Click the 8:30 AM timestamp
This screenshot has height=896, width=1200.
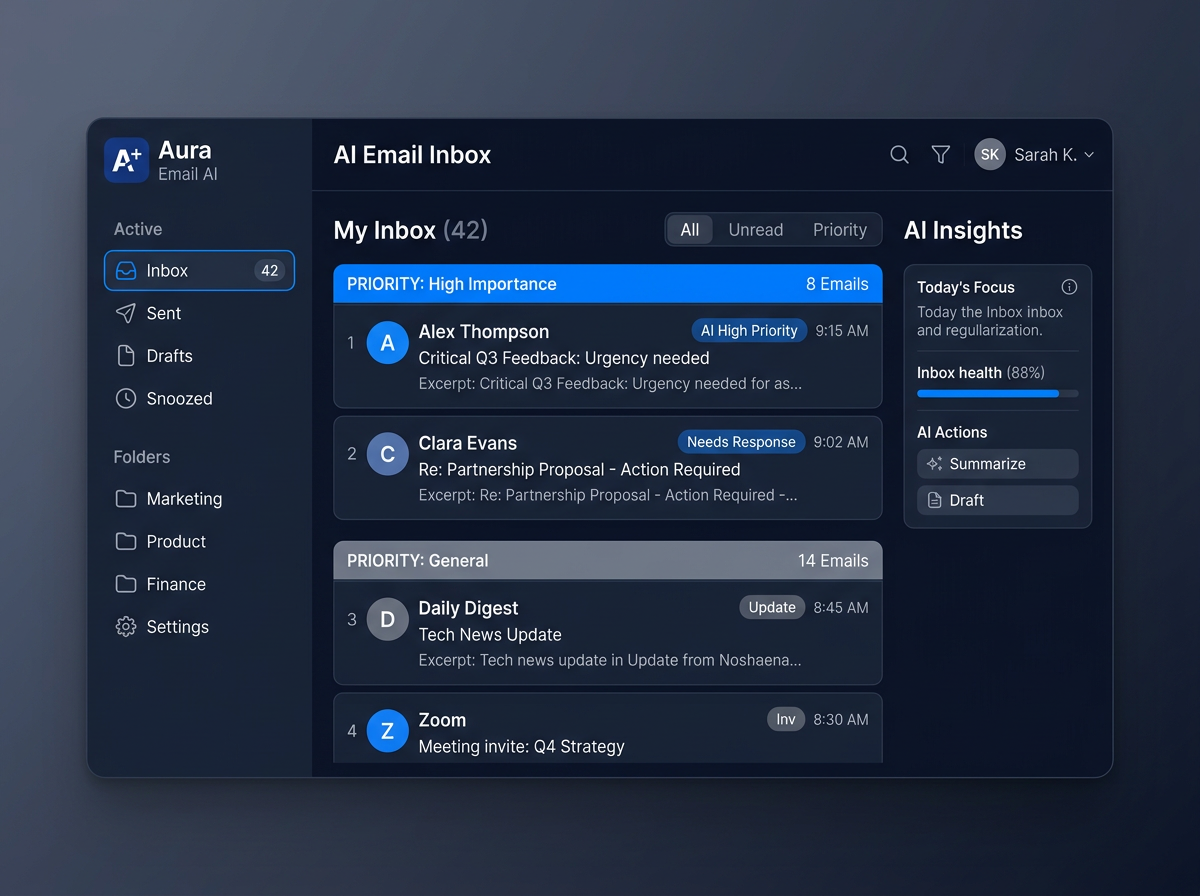pos(841,719)
